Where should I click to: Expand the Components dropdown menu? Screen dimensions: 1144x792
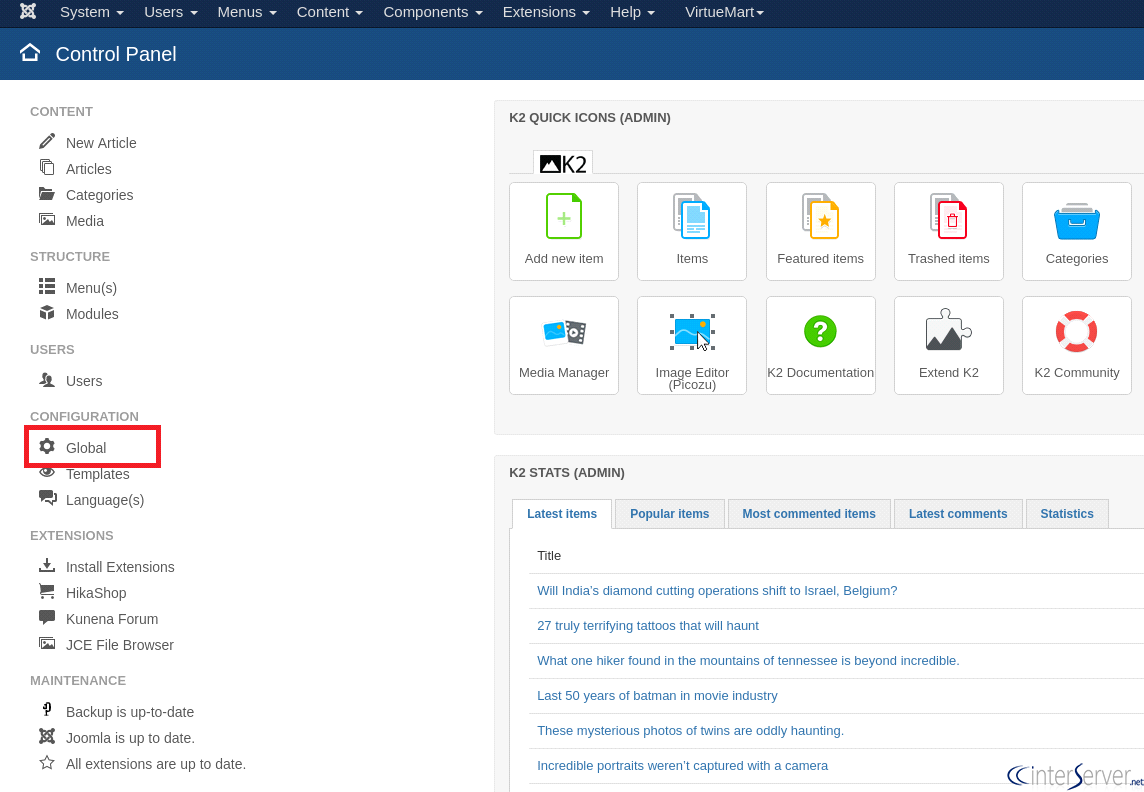point(433,12)
